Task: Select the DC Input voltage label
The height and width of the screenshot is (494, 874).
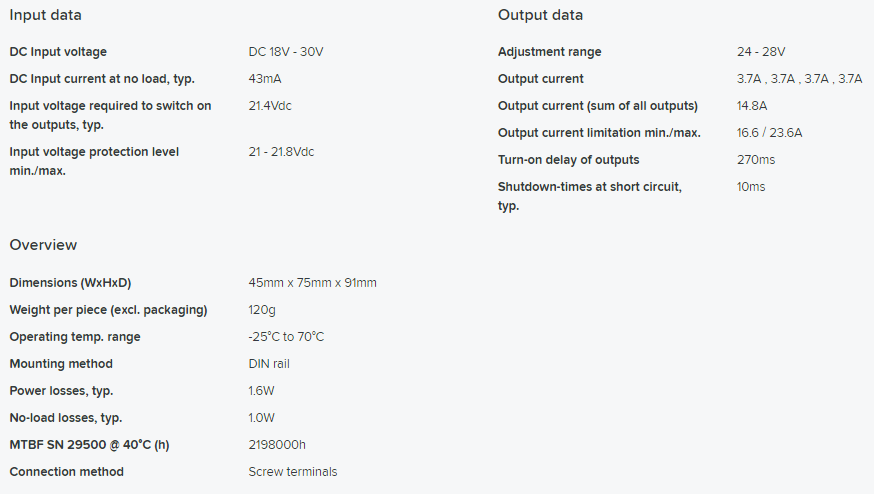Action: click(58, 52)
